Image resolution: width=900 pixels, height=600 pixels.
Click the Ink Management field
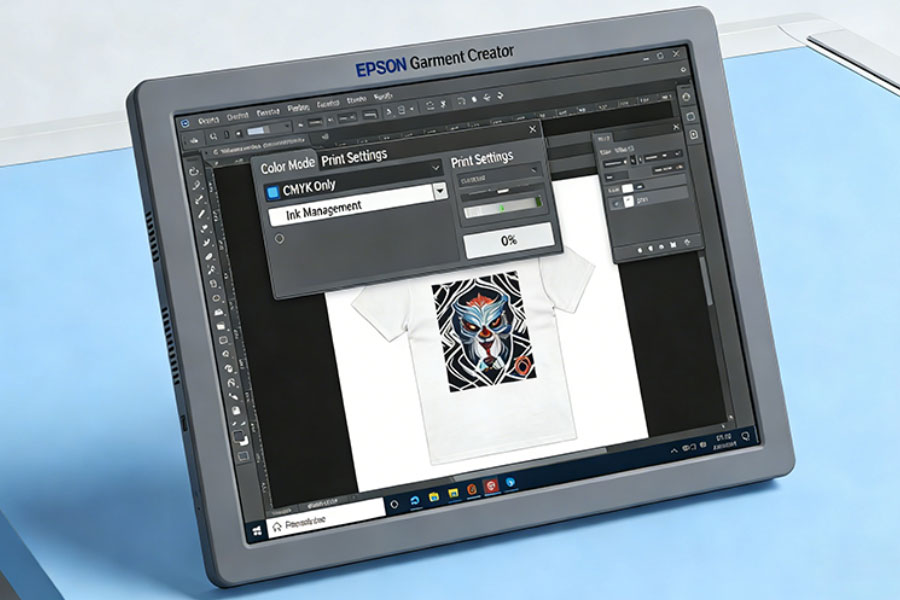[x=322, y=207]
